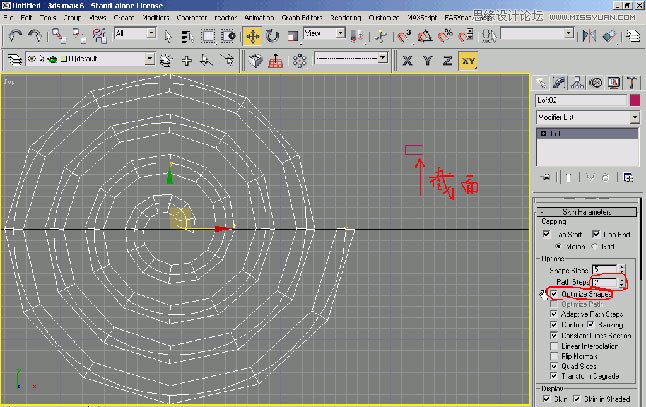Open the View reference coordinate dropdown
This screenshot has width=646, height=407.
(324, 34)
